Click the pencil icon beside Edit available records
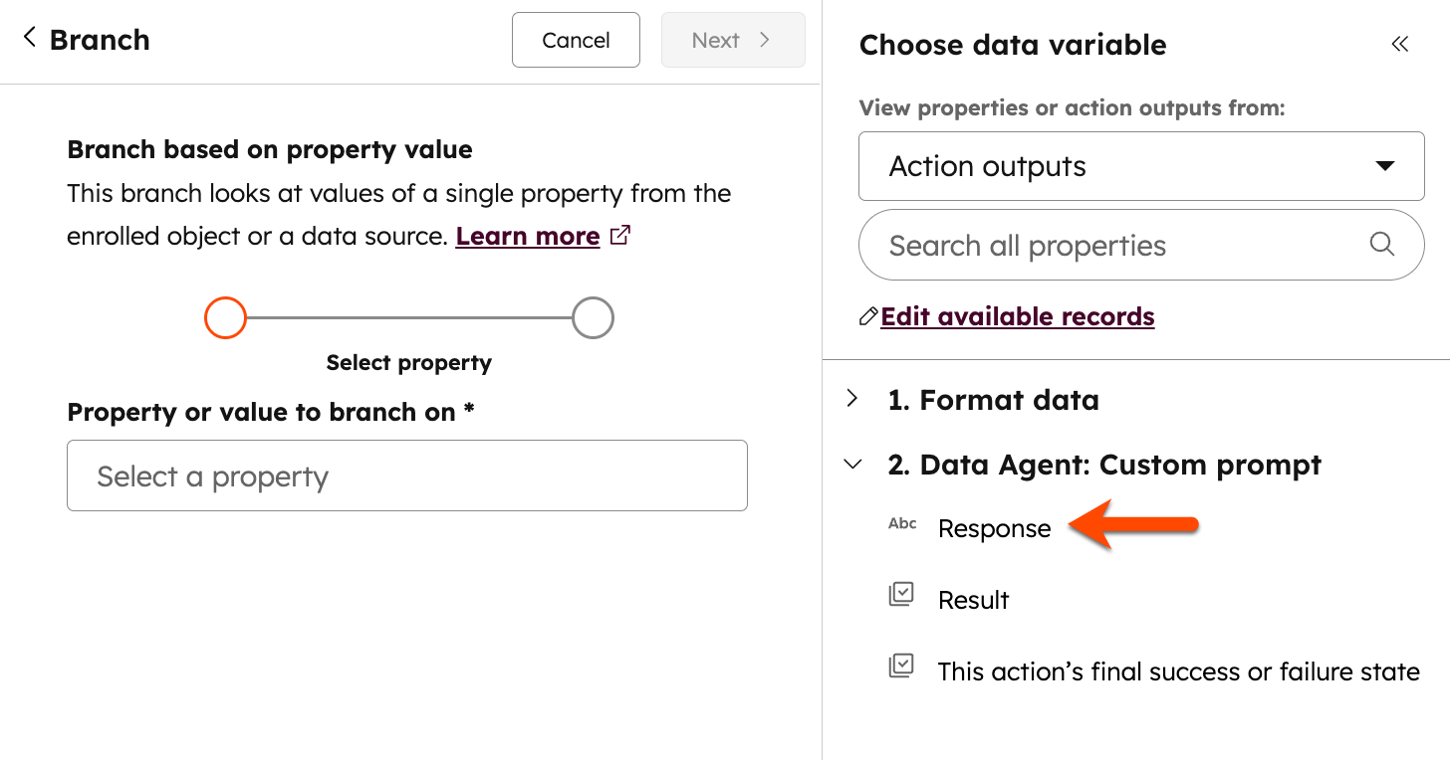 click(868, 315)
